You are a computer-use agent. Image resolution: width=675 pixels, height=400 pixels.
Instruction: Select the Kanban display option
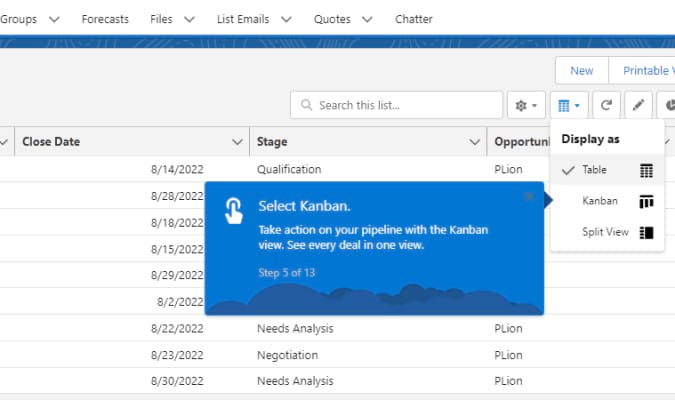click(x=607, y=201)
